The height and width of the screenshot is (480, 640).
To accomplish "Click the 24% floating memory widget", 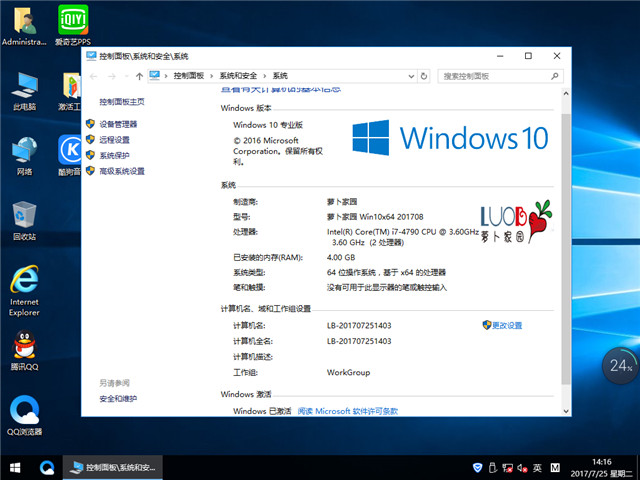I will 620,366.
